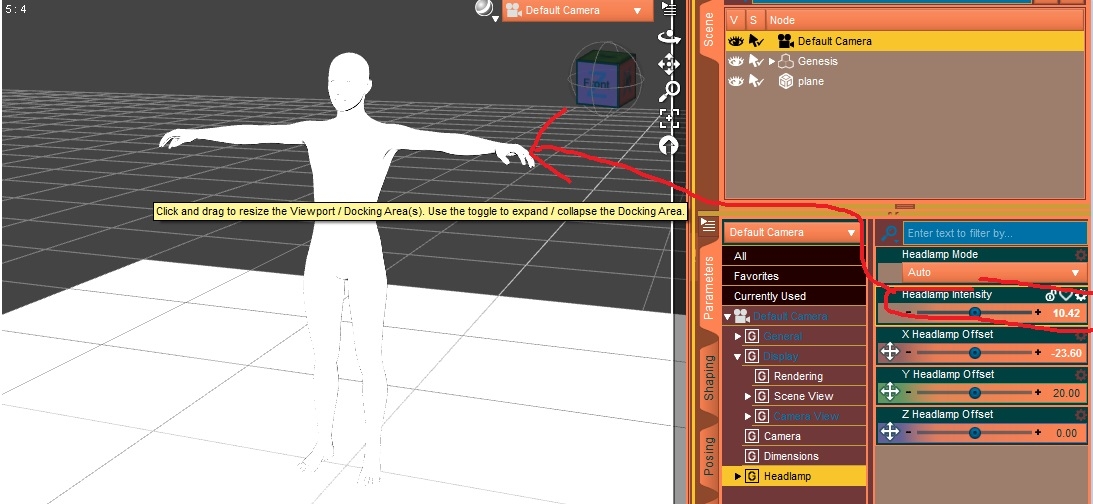Expand the Genesis node in Scene
Viewport: 1093px width, 504px height.
pyautogui.click(x=771, y=61)
